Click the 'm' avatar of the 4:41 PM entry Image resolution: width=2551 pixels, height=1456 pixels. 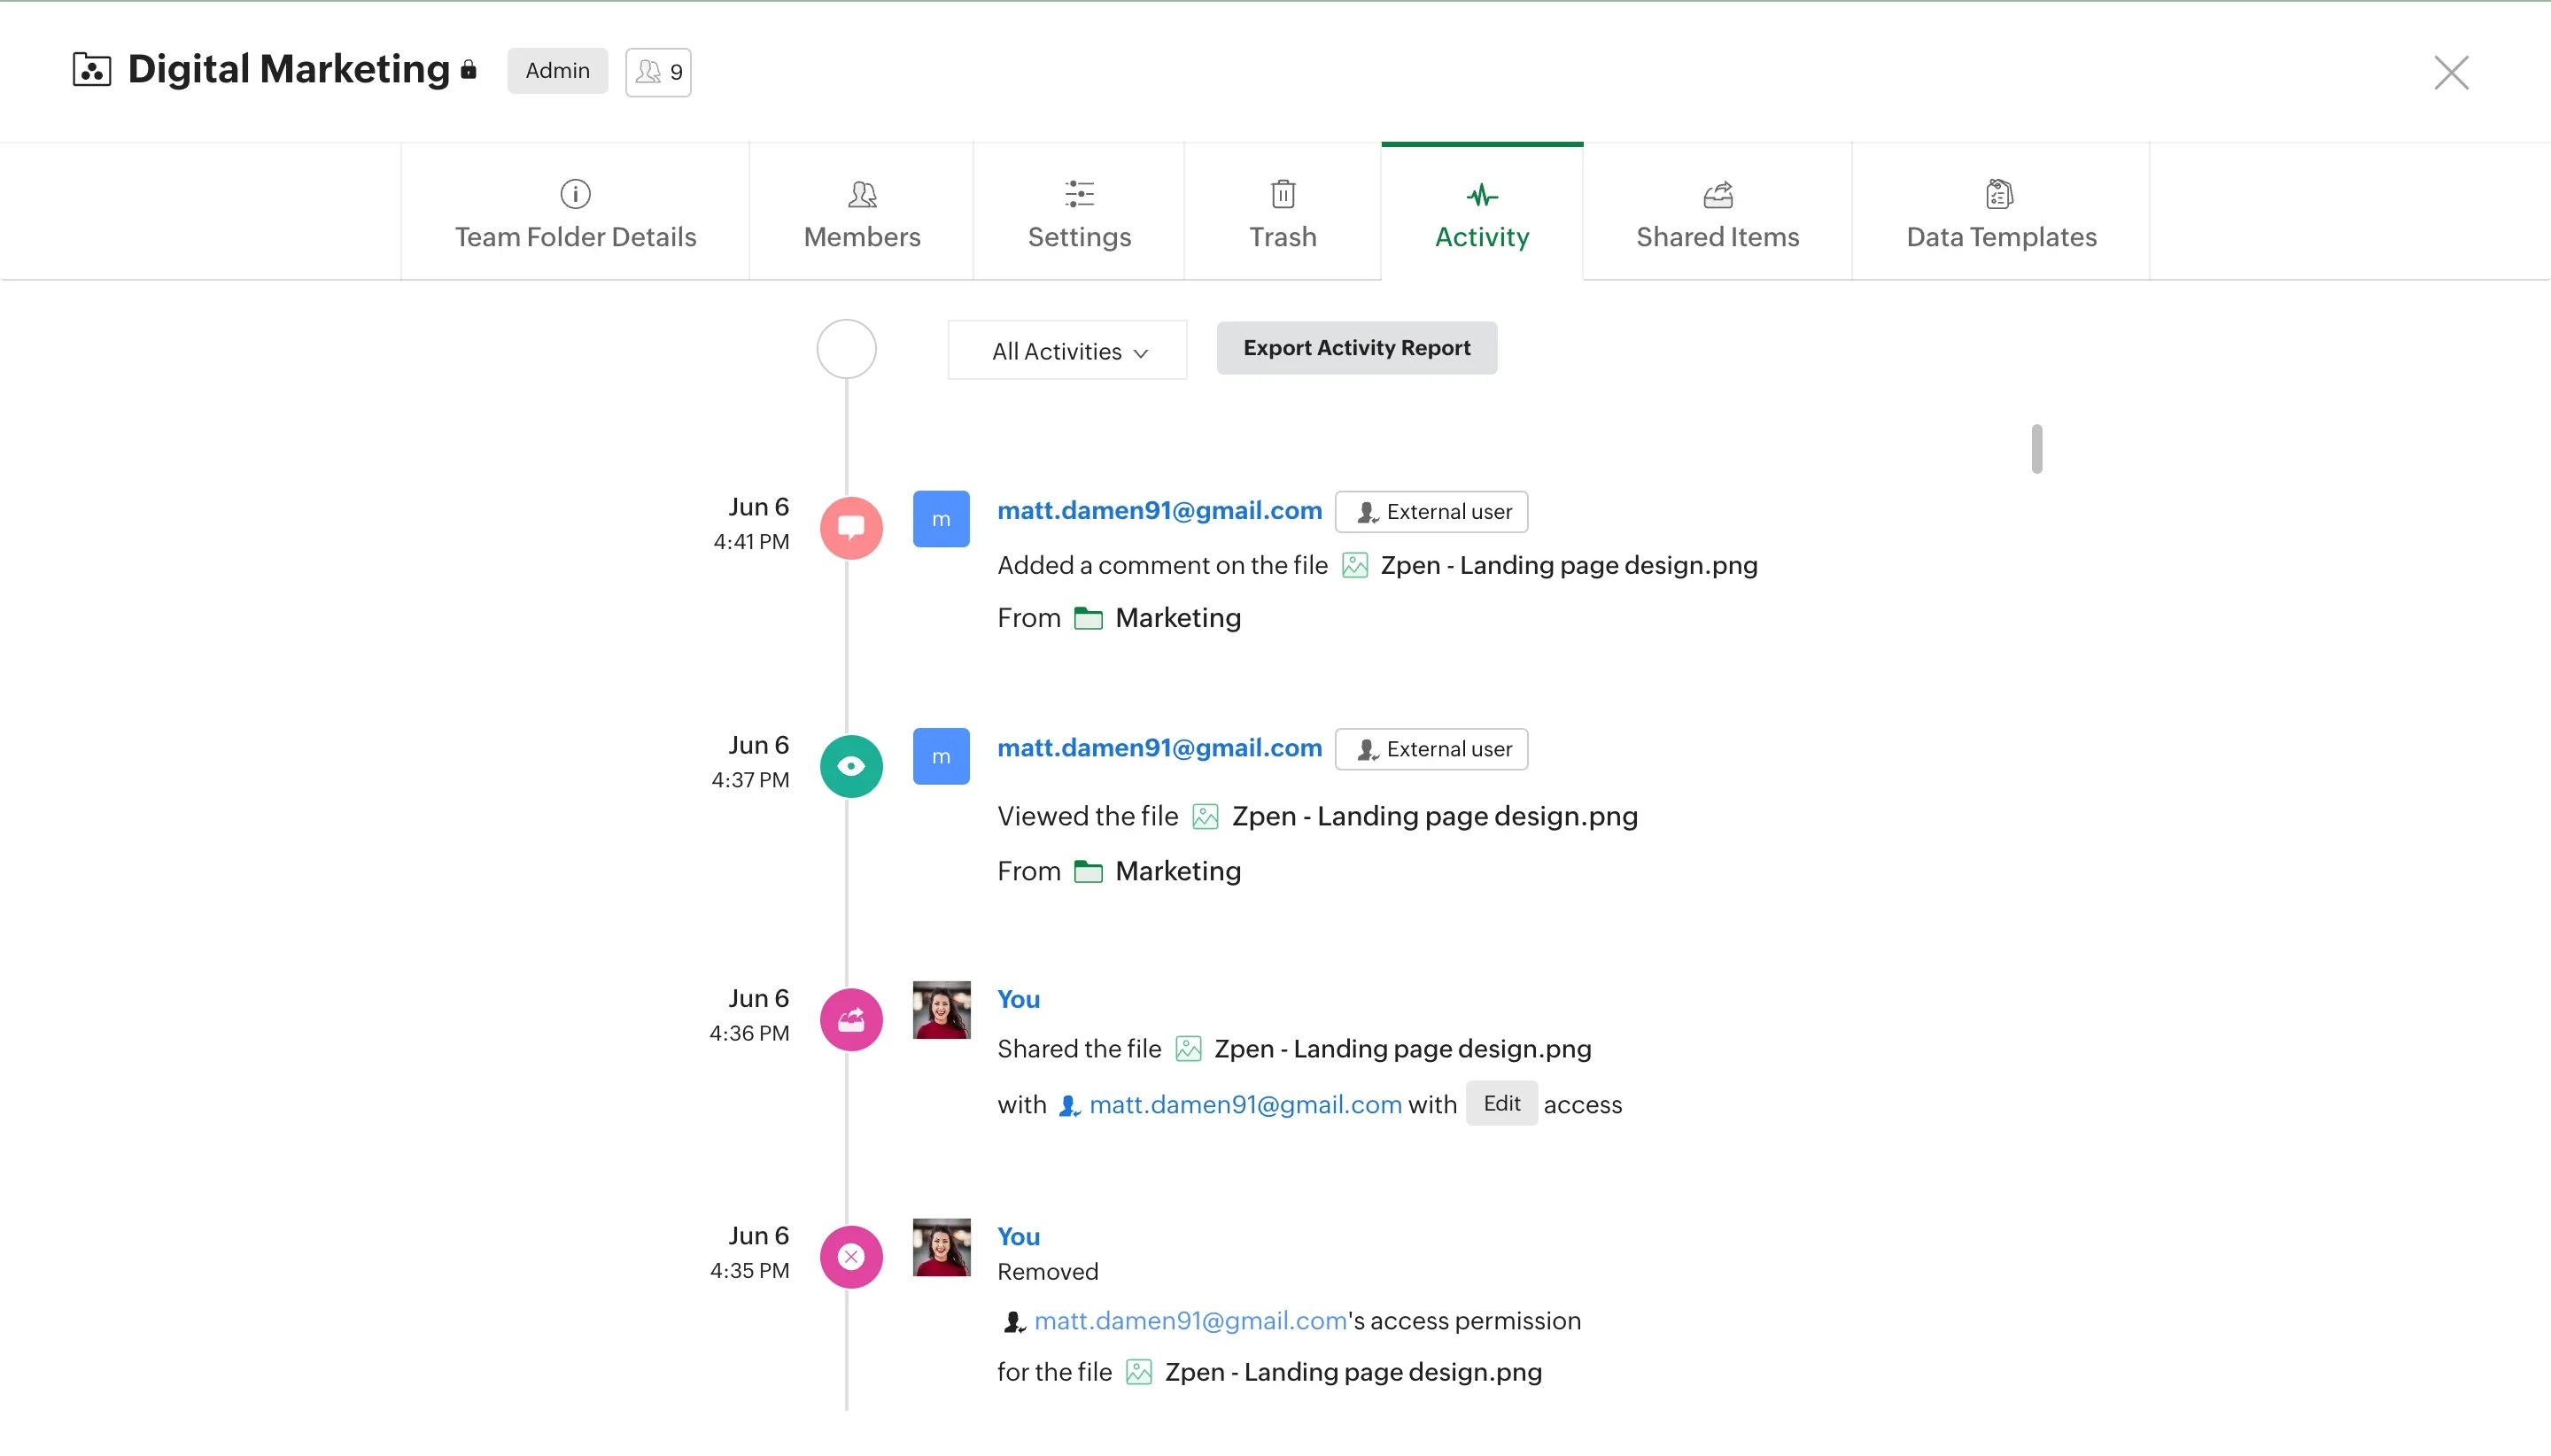(x=941, y=519)
